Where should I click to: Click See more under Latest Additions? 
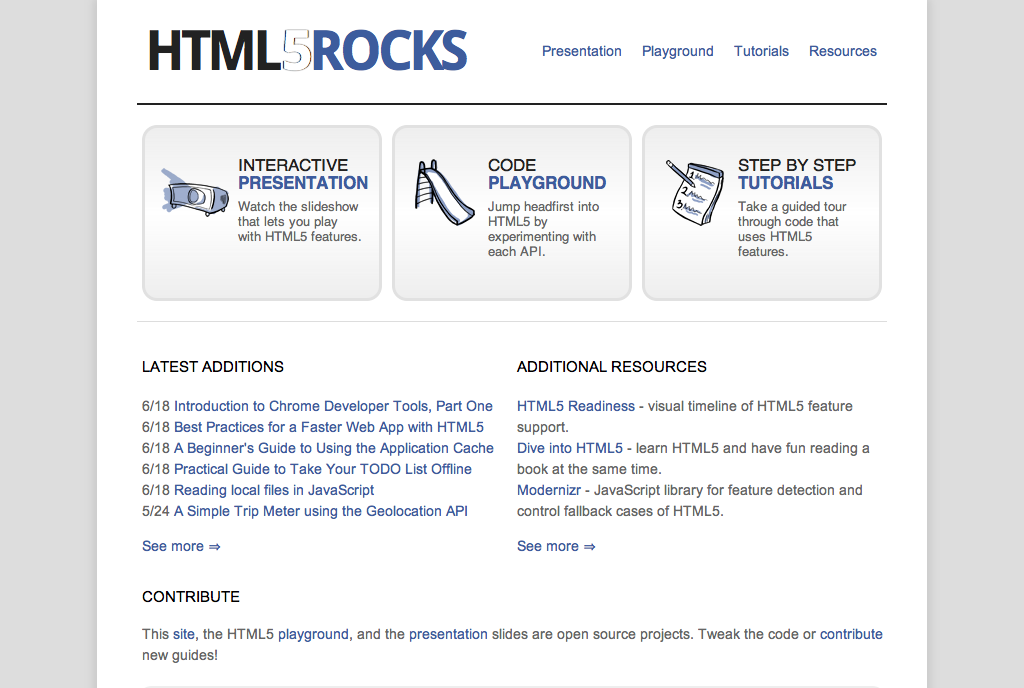(181, 546)
